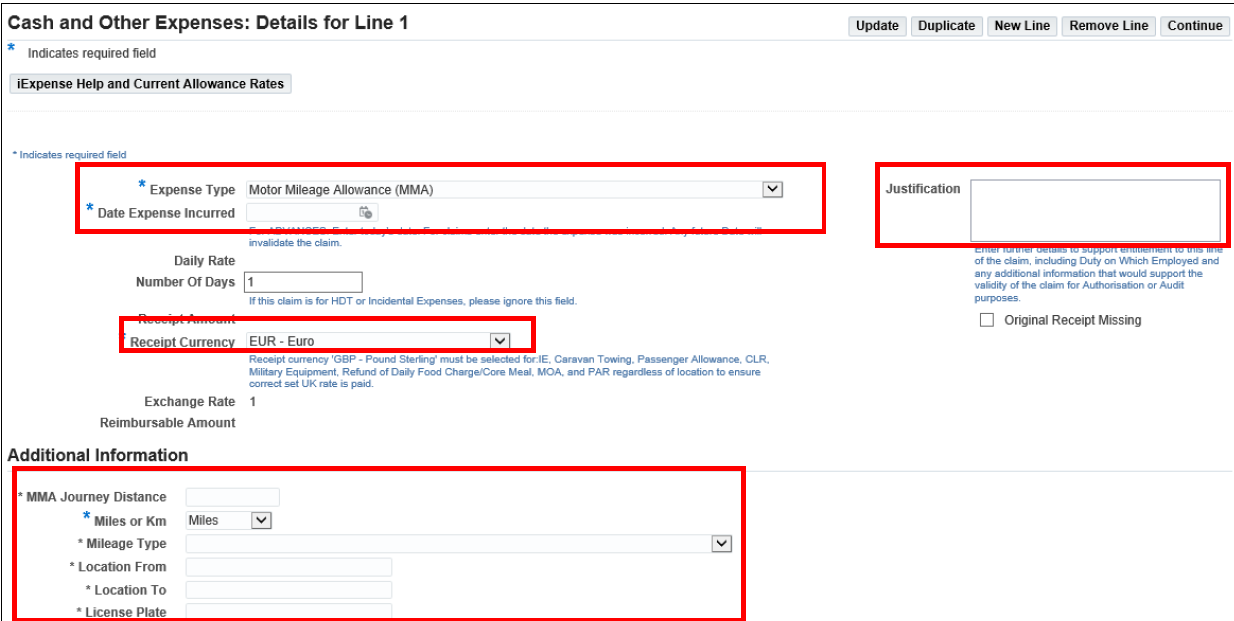1234x621 pixels.
Task: Tick the Original Receipt Missing checkbox
Action: [988, 320]
